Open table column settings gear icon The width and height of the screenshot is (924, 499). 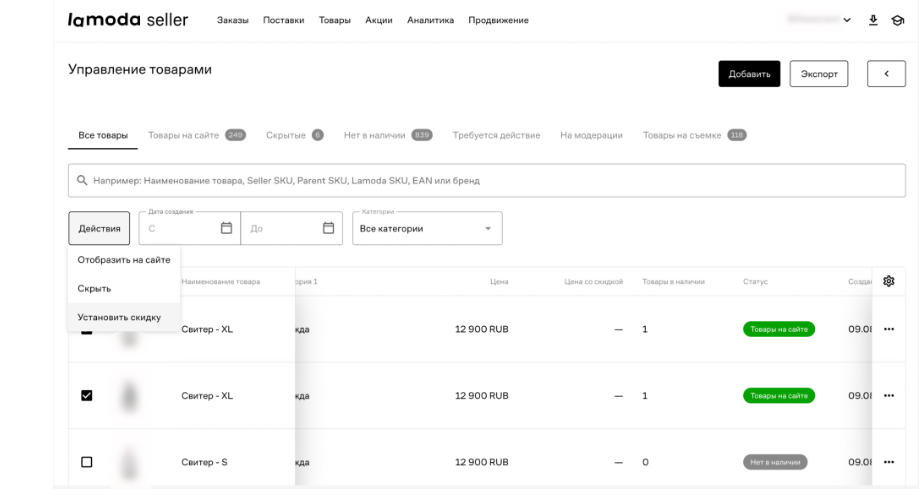[x=888, y=281]
